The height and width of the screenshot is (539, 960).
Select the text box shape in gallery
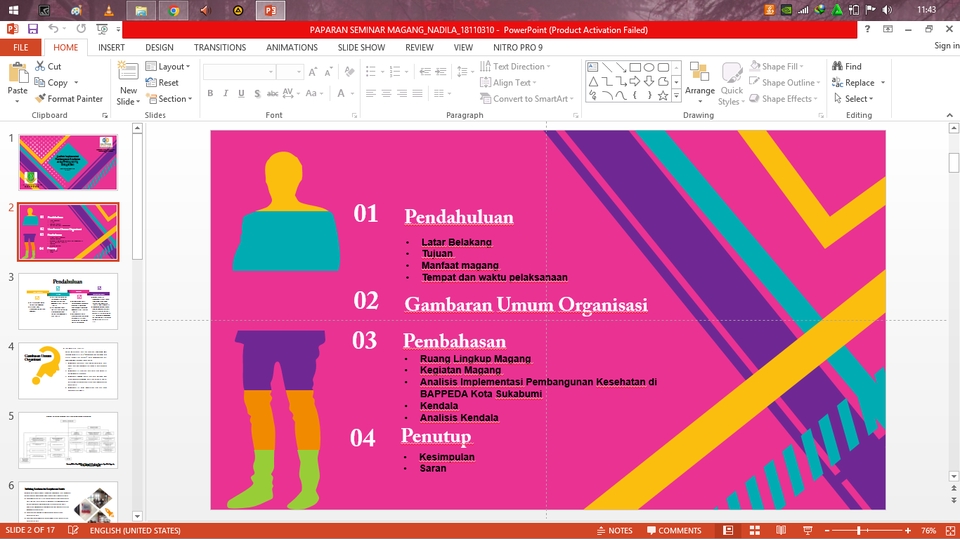[593, 67]
